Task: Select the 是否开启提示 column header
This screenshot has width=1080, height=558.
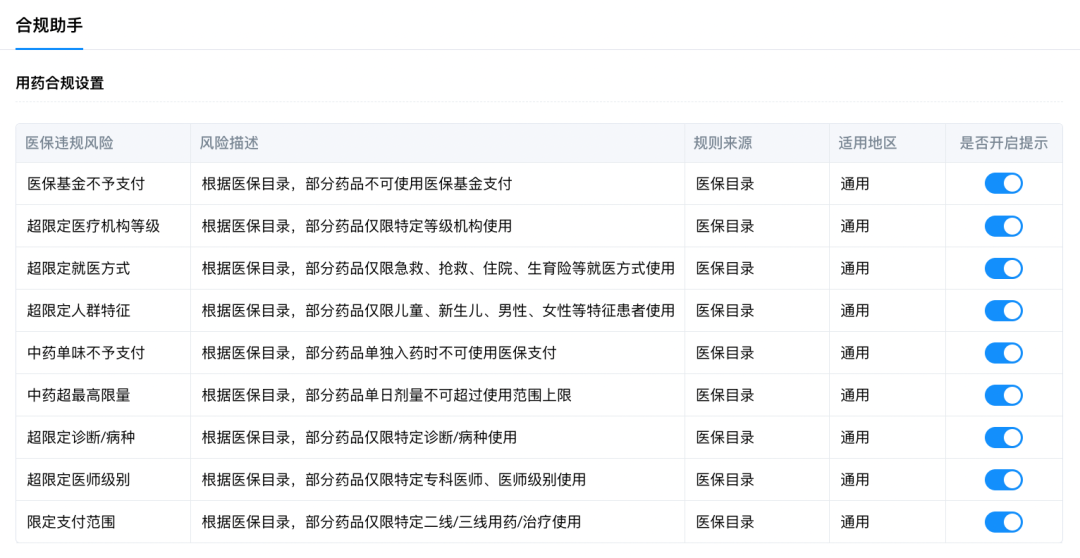Action: pos(1003,143)
